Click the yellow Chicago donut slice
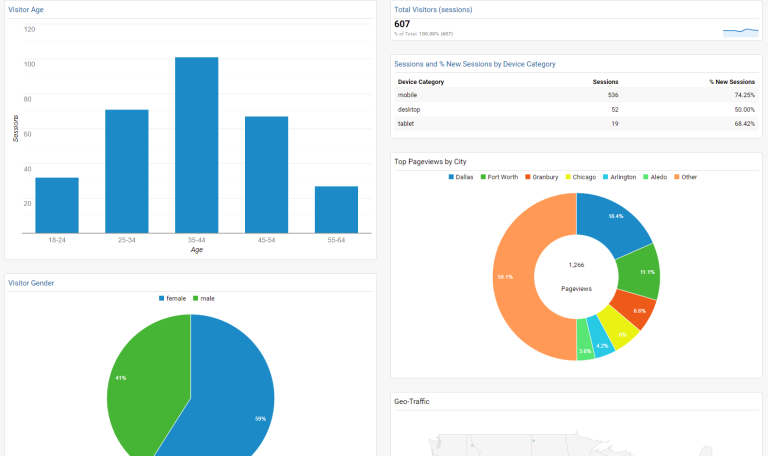Viewport: 768px width, 456px height. 618,329
